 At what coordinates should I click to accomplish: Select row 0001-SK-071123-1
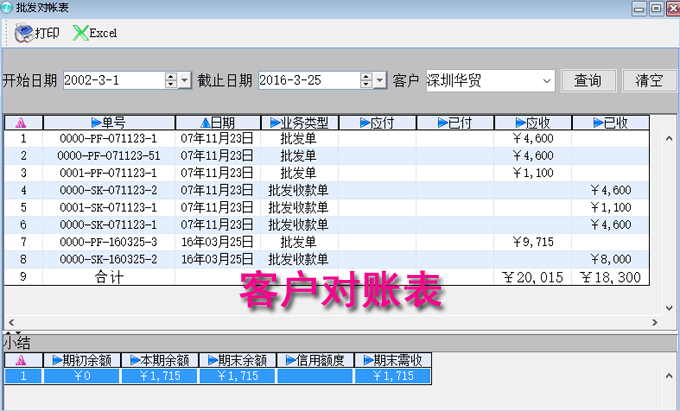[x=327, y=208]
